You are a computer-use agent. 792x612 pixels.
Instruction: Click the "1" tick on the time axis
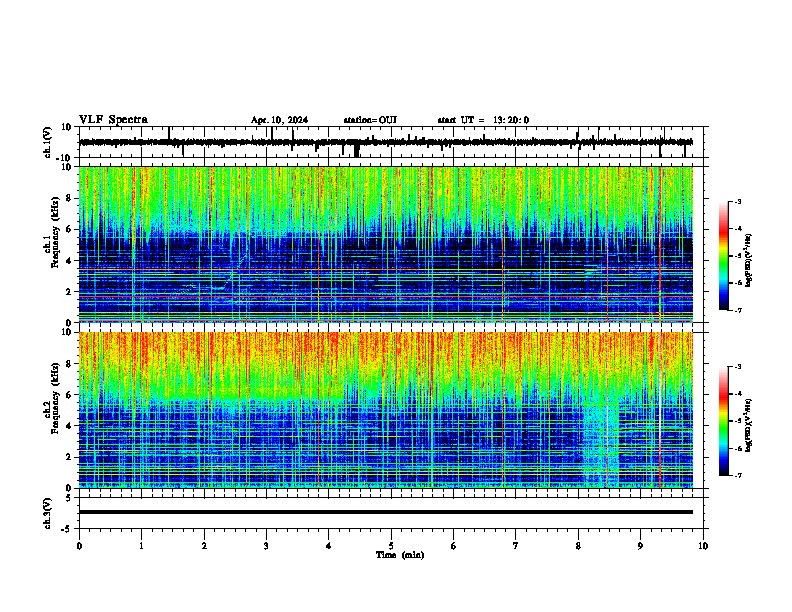click(x=141, y=546)
